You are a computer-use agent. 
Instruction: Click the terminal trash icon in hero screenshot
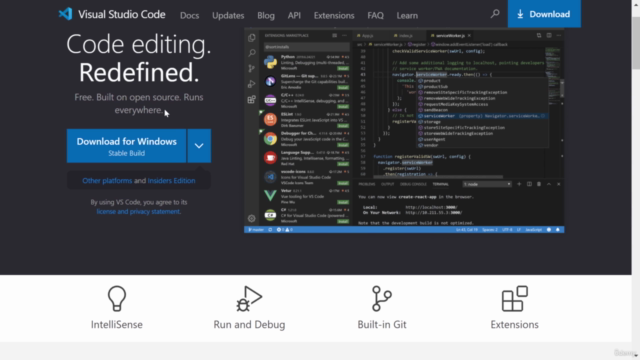click(x=539, y=184)
